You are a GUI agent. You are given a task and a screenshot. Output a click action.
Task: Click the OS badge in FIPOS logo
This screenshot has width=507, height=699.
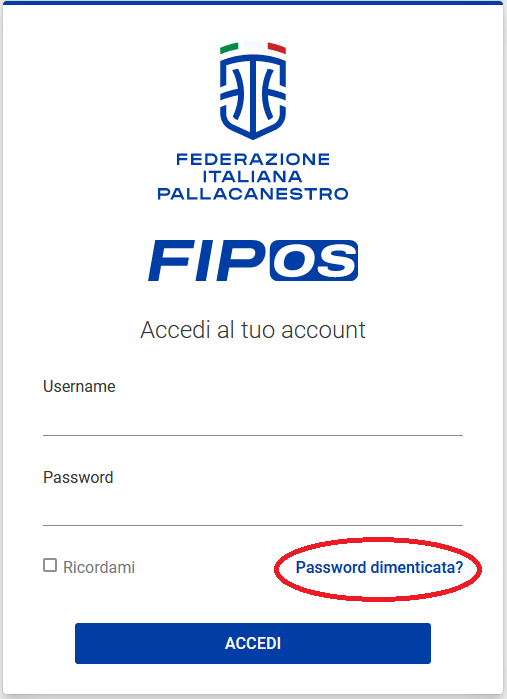tap(314, 260)
